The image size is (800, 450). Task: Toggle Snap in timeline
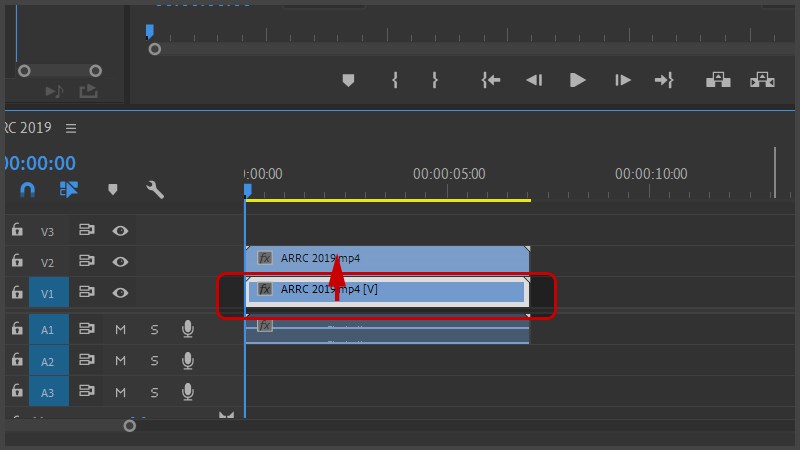coord(28,190)
